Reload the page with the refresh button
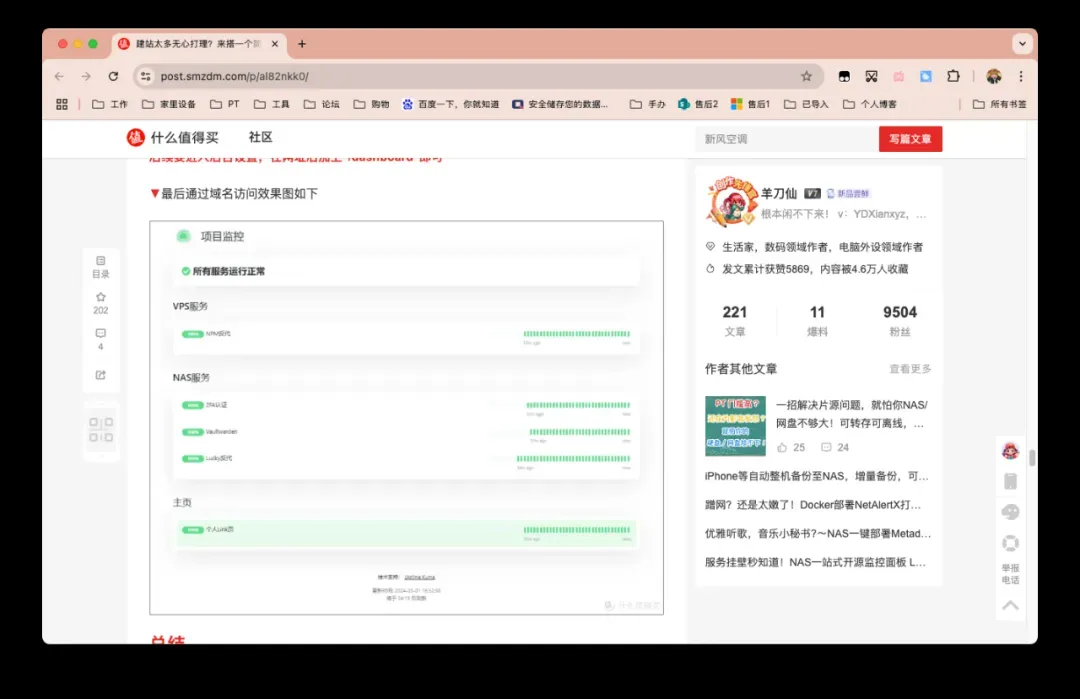This screenshot has width=1080, height=699. click(x=113, y=76)
